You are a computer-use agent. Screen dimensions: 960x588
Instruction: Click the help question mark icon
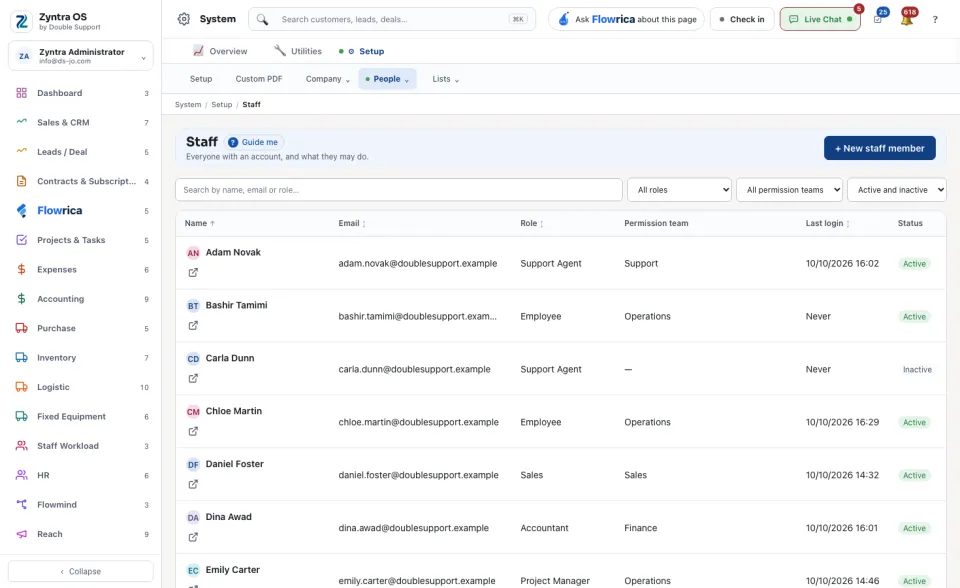(x=935, y=20)
